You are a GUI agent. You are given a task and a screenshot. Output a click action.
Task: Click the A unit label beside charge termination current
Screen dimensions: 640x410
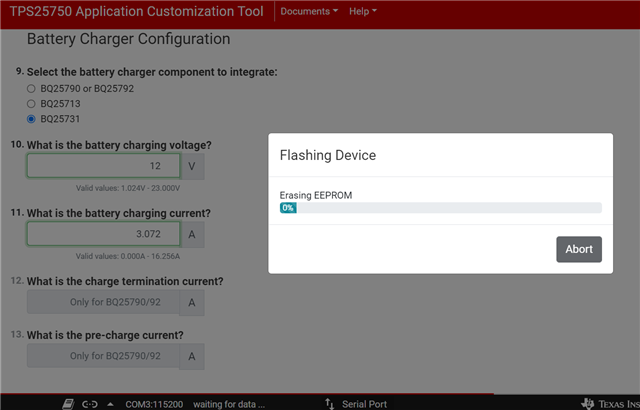tap(192, 303)
